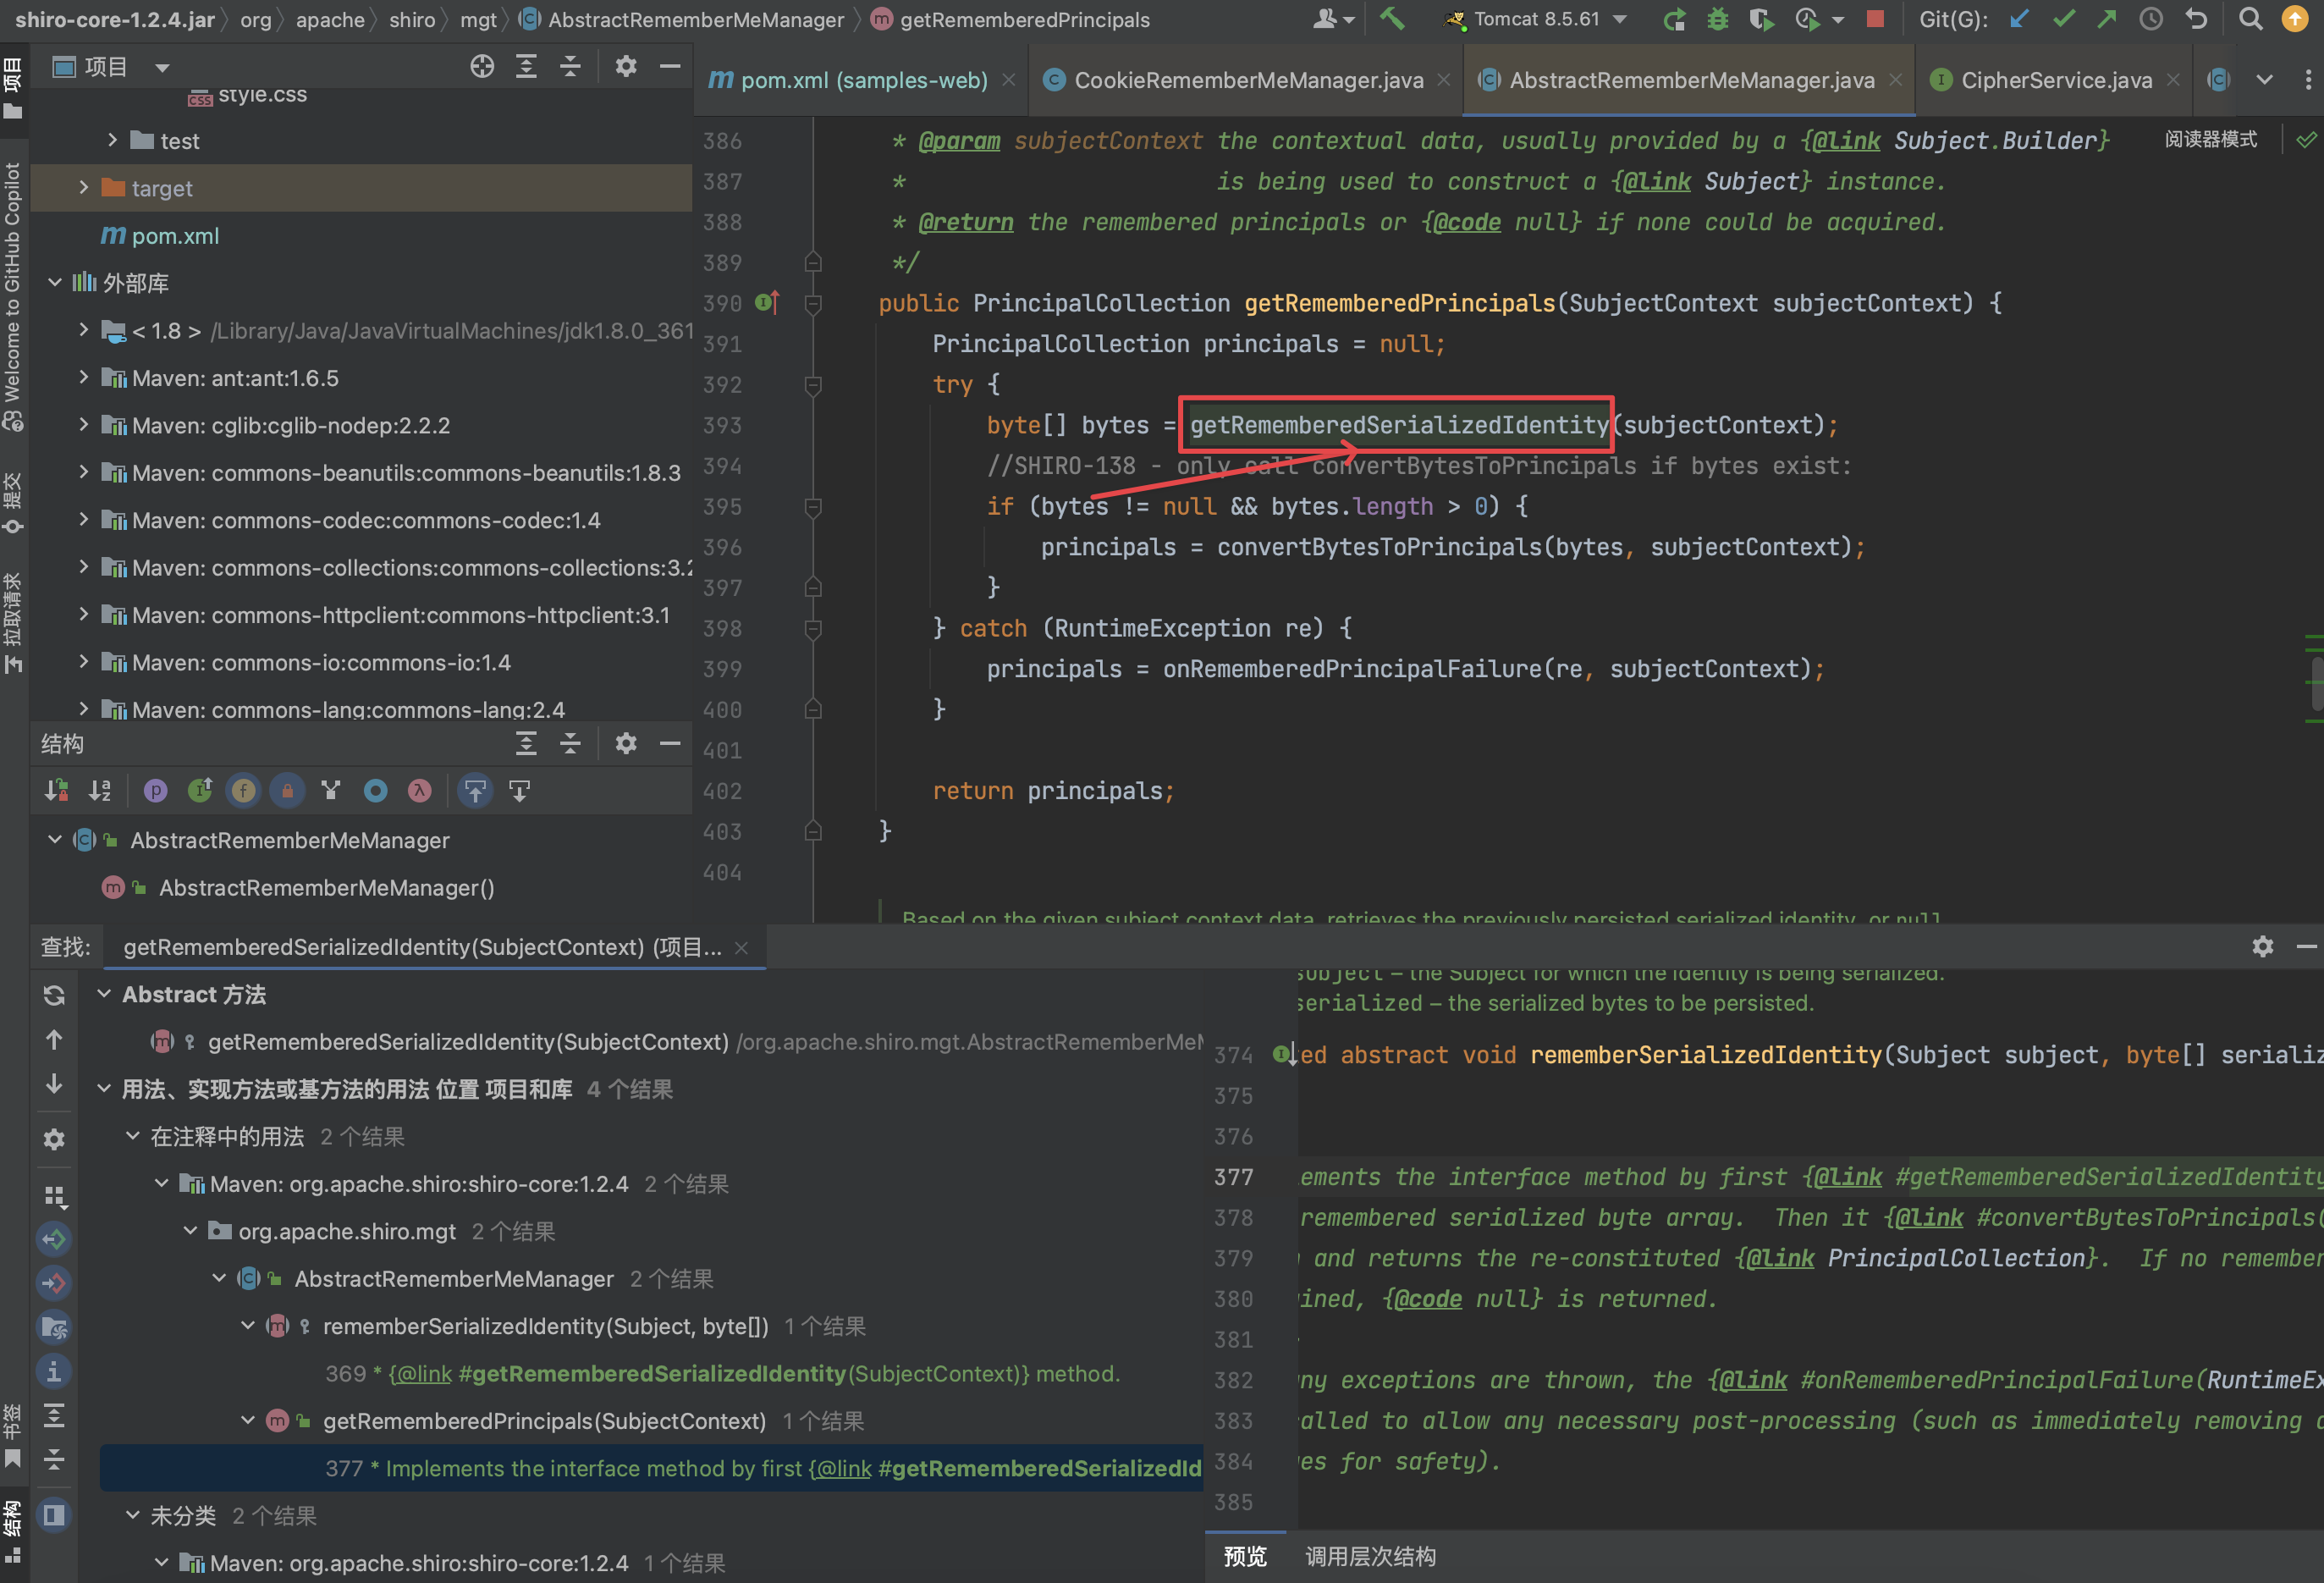Collapse the 未分类 results group
The height and width of the screenshot is (1583, 2324).
pos(132,1515)
